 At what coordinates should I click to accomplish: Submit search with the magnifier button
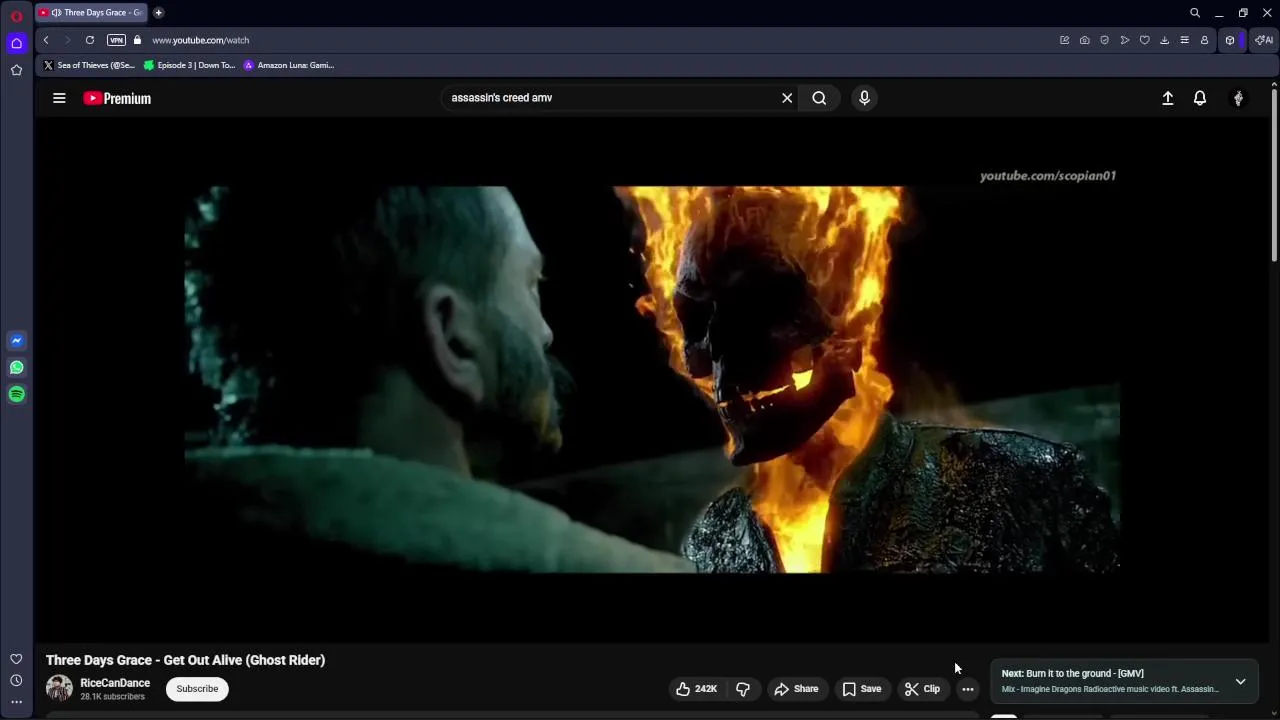tap(819, 98)
